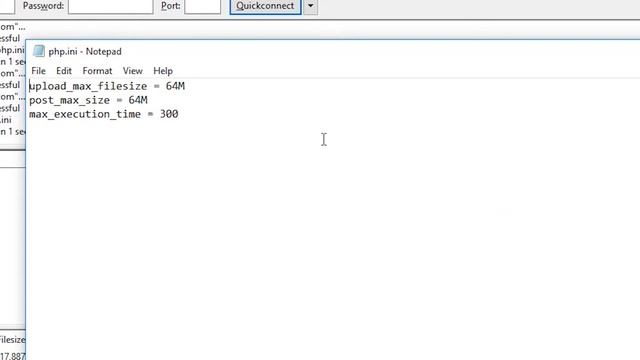Click the max_execution_time = 300 line
The image size is (640, 360).
tap(104, 114)
